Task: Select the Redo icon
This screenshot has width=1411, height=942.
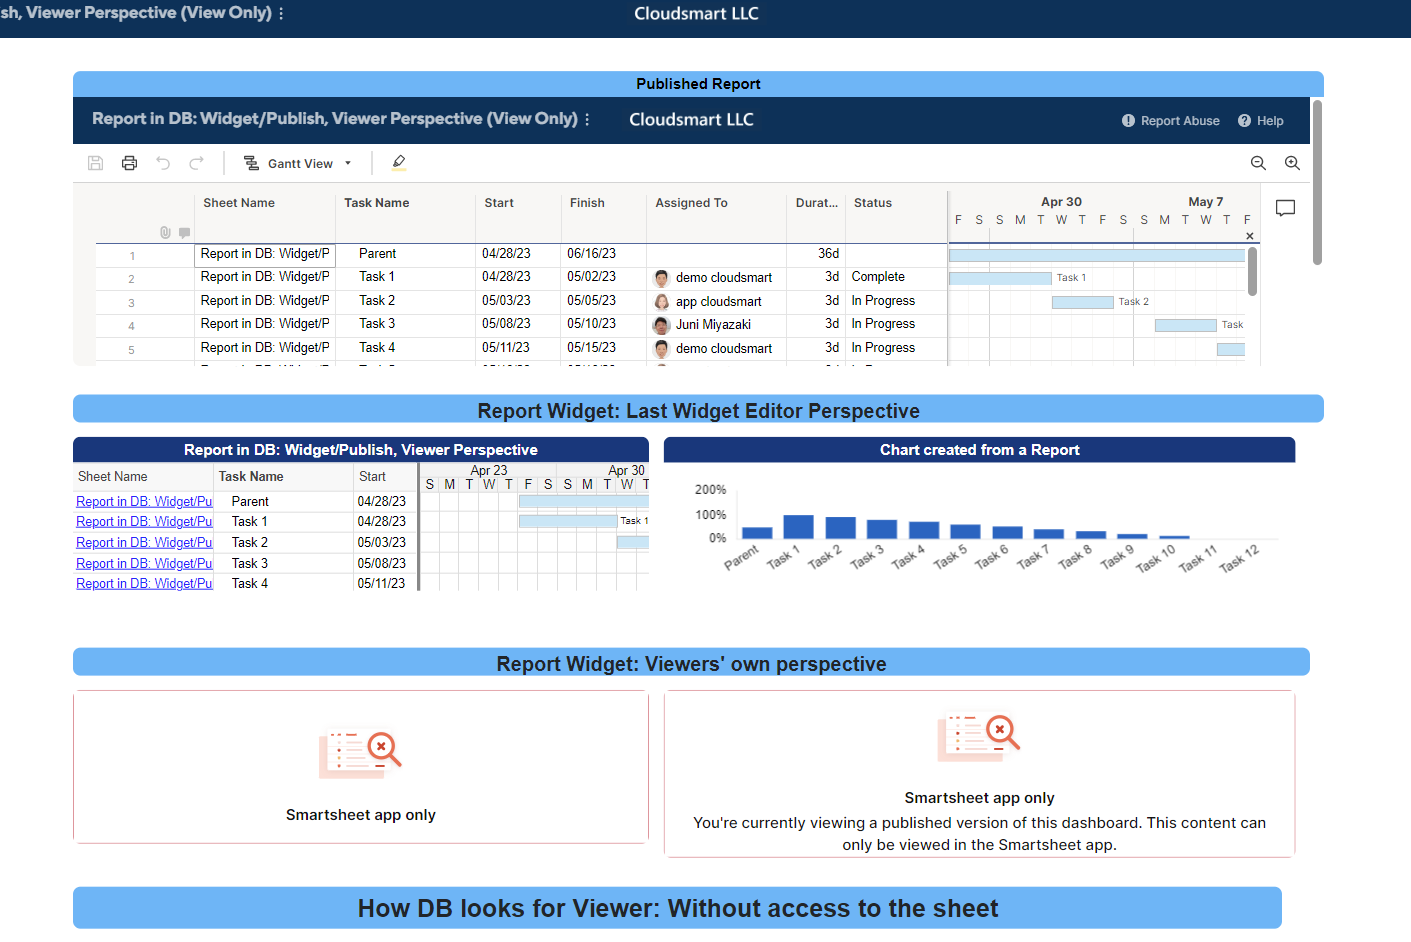Action: (196, 163)
